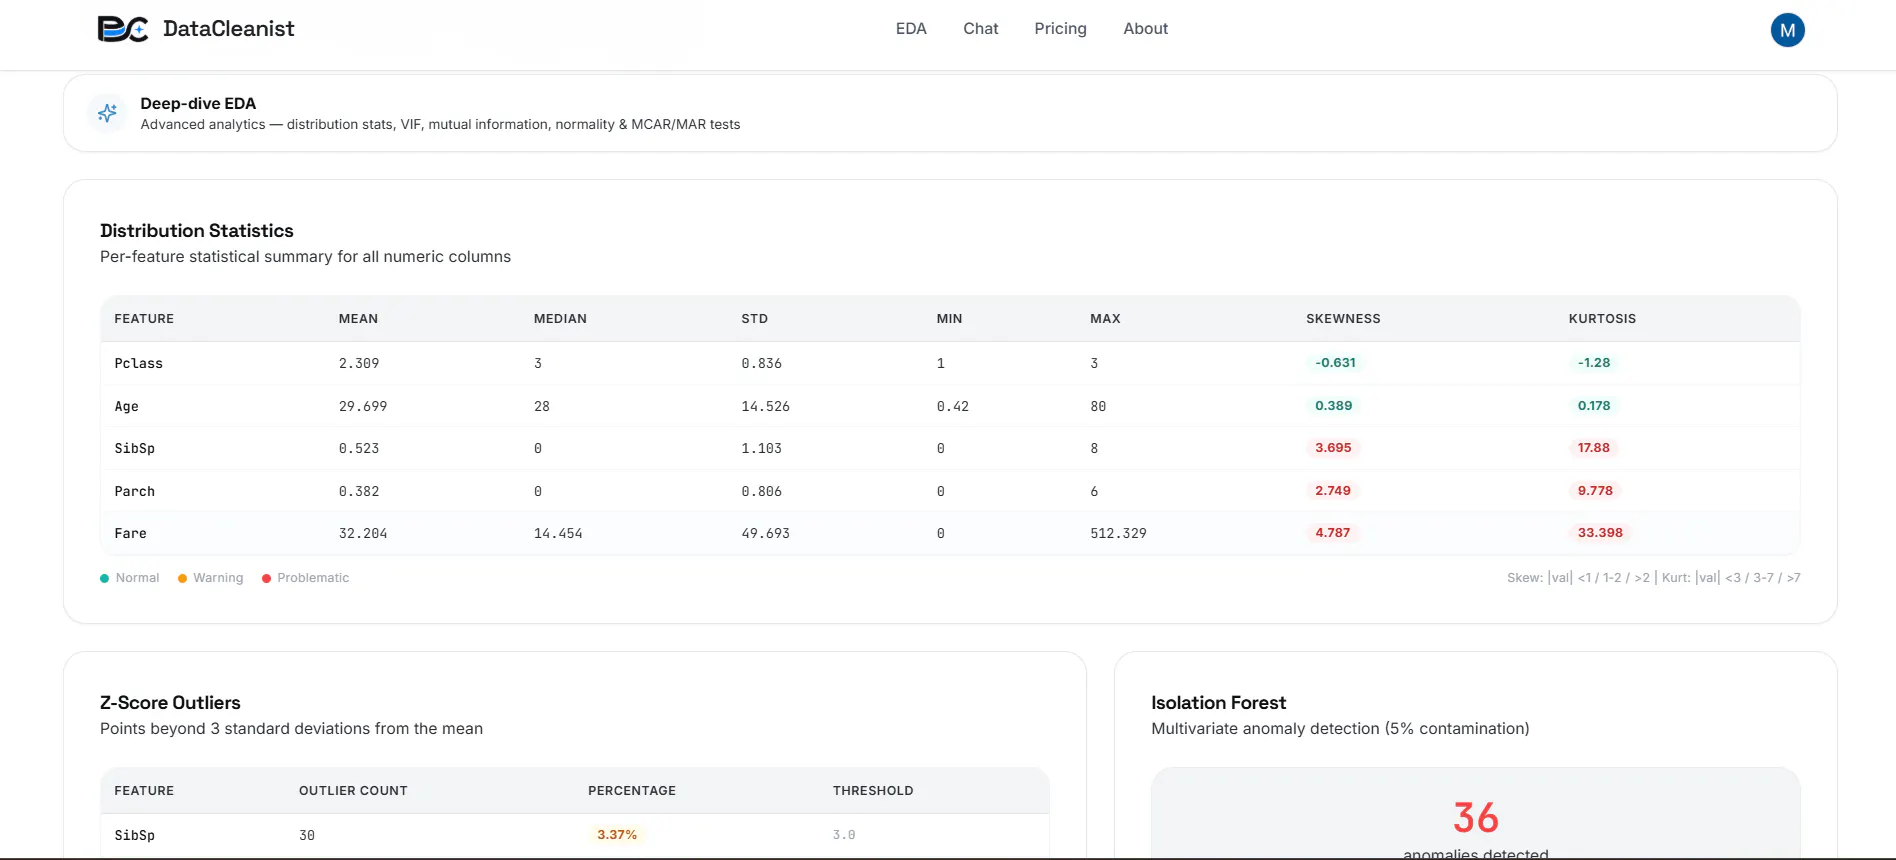Click the MEDIAN column header

click(560, 319)
